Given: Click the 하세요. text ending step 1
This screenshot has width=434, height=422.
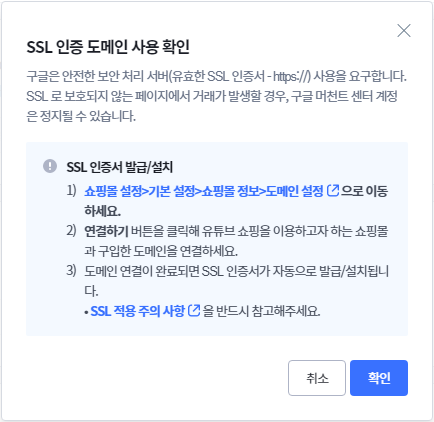Looking at the screenshot, I should click(102, 211).
